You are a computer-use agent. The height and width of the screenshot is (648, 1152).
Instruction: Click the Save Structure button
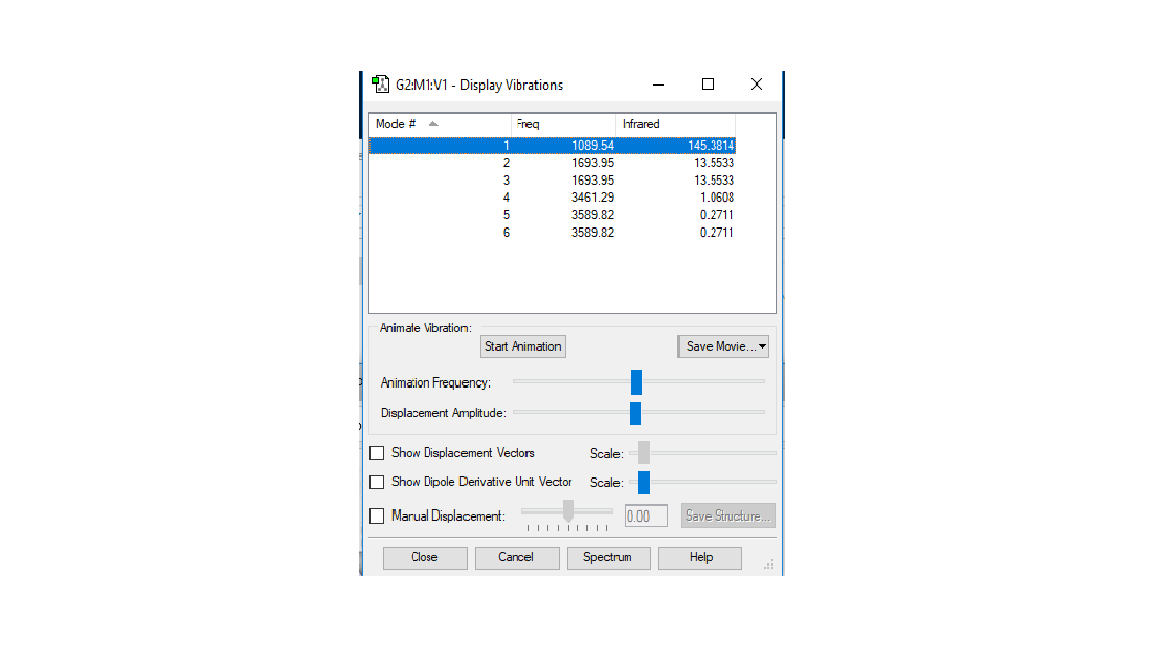click(x=728, y=516)
